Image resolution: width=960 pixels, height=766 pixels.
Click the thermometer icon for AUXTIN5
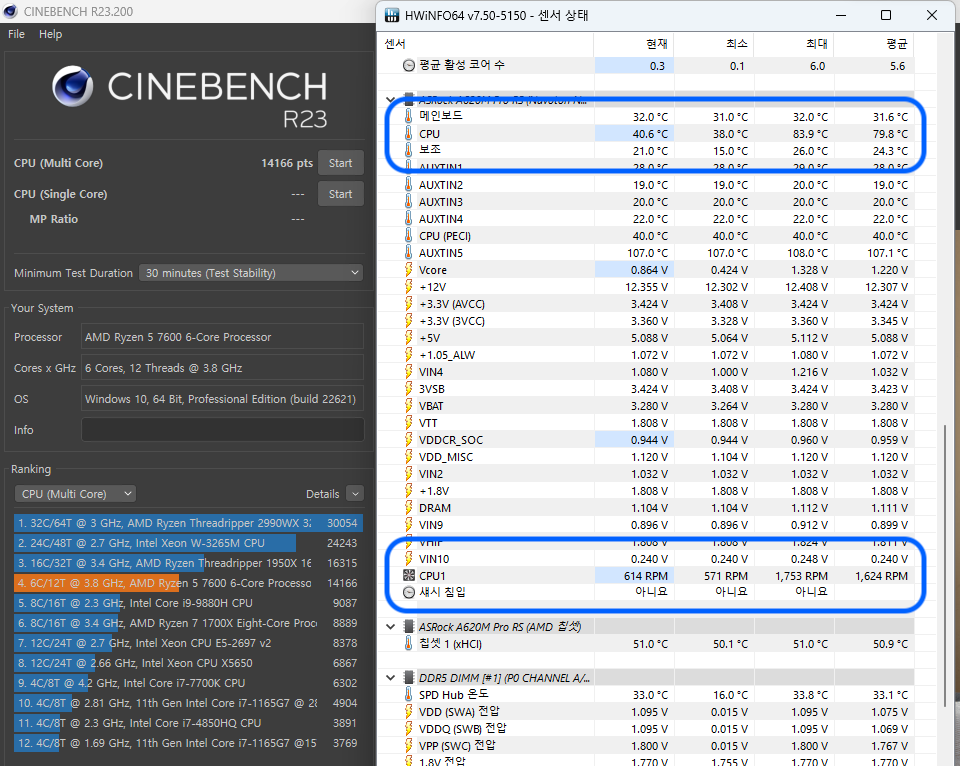(x=408, y=252)
